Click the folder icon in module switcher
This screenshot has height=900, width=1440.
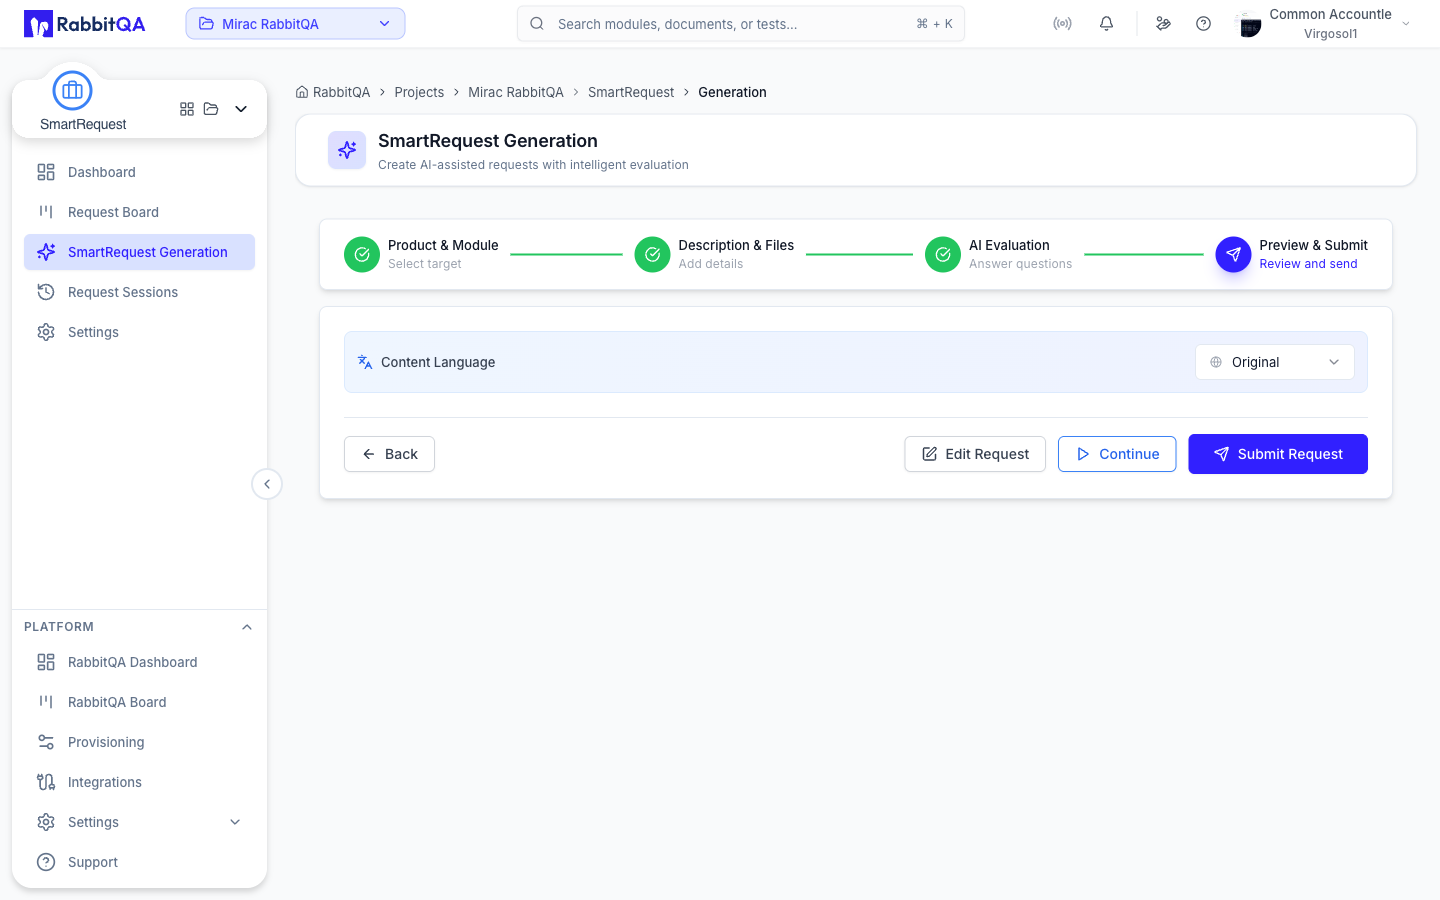(x=211, y=109)
